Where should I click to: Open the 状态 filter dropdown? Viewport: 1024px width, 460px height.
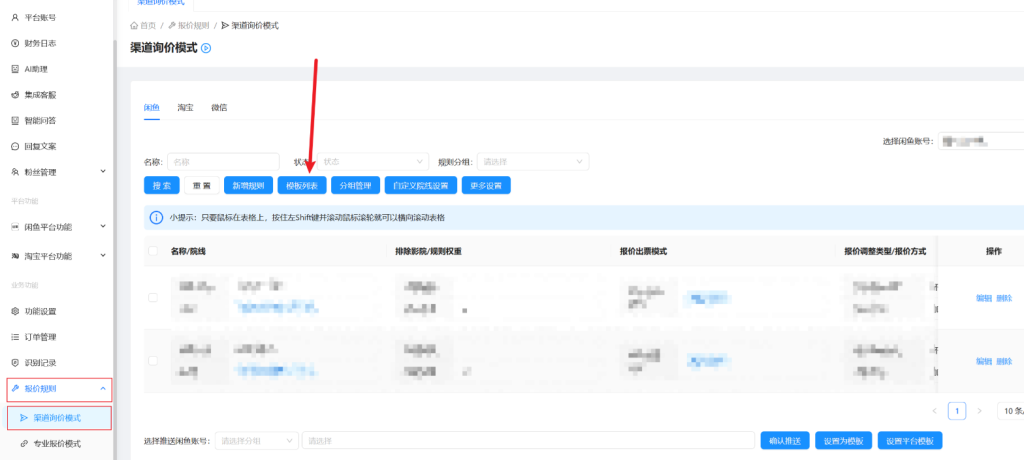tap(373, 161)
